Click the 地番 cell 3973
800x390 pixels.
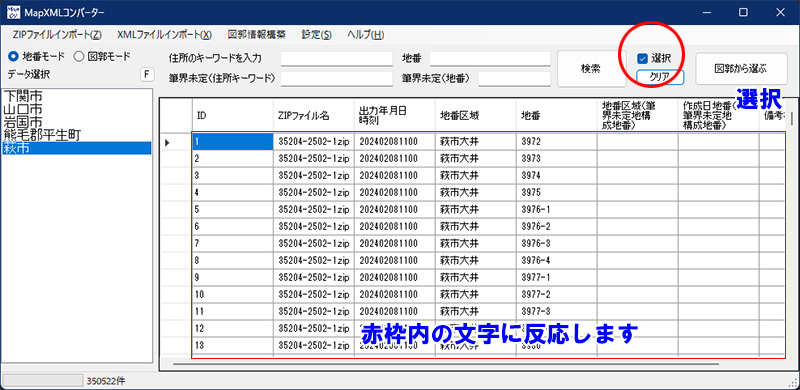557,159
